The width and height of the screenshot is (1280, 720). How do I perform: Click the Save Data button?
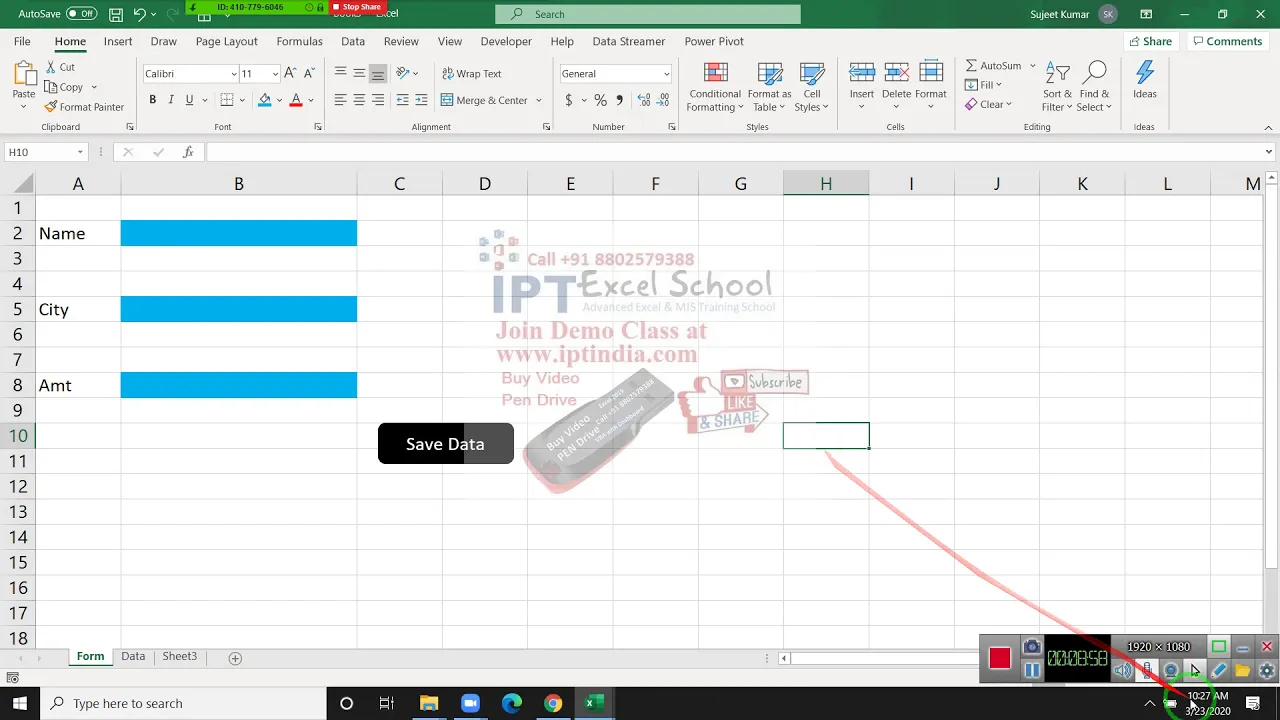coord(446,444)
